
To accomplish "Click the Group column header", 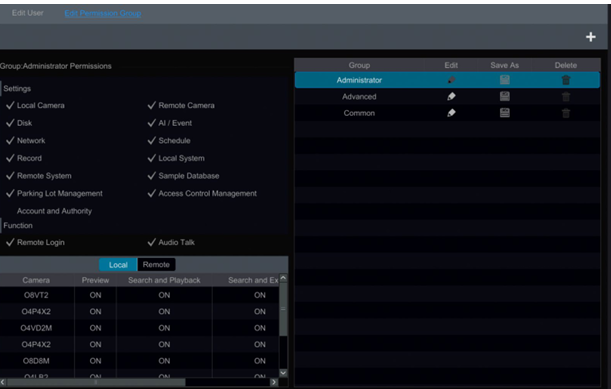I will [359, 65].
